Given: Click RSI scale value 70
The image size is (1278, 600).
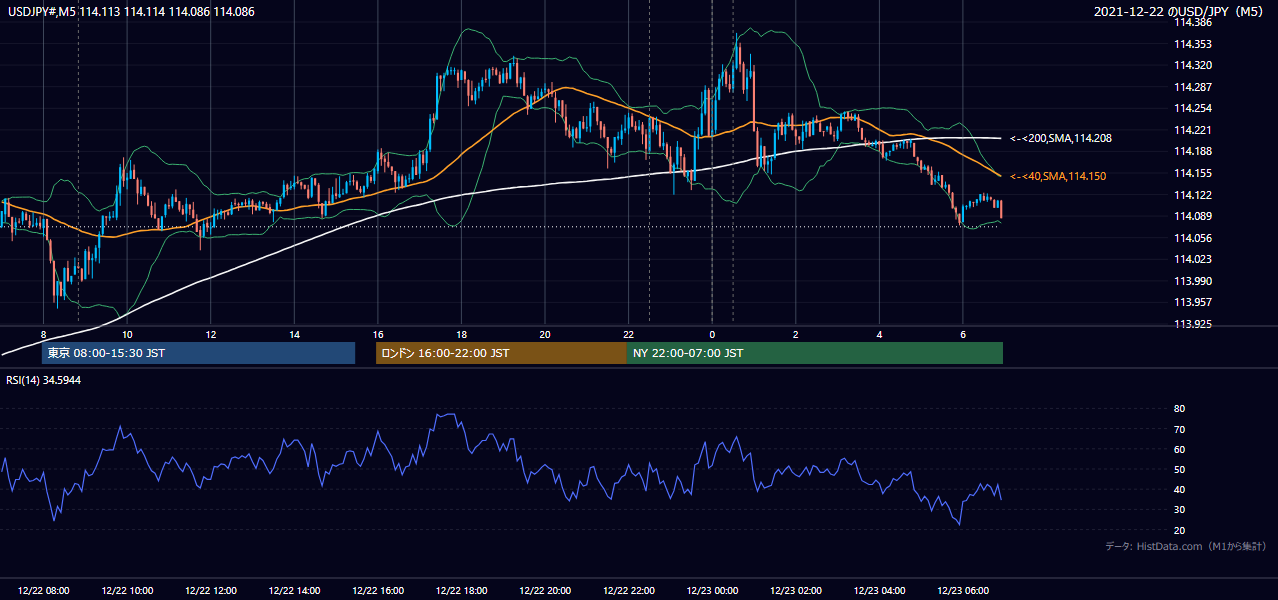Looking at the screenshot, I should pyautogui.click(x=1180, y=429).
